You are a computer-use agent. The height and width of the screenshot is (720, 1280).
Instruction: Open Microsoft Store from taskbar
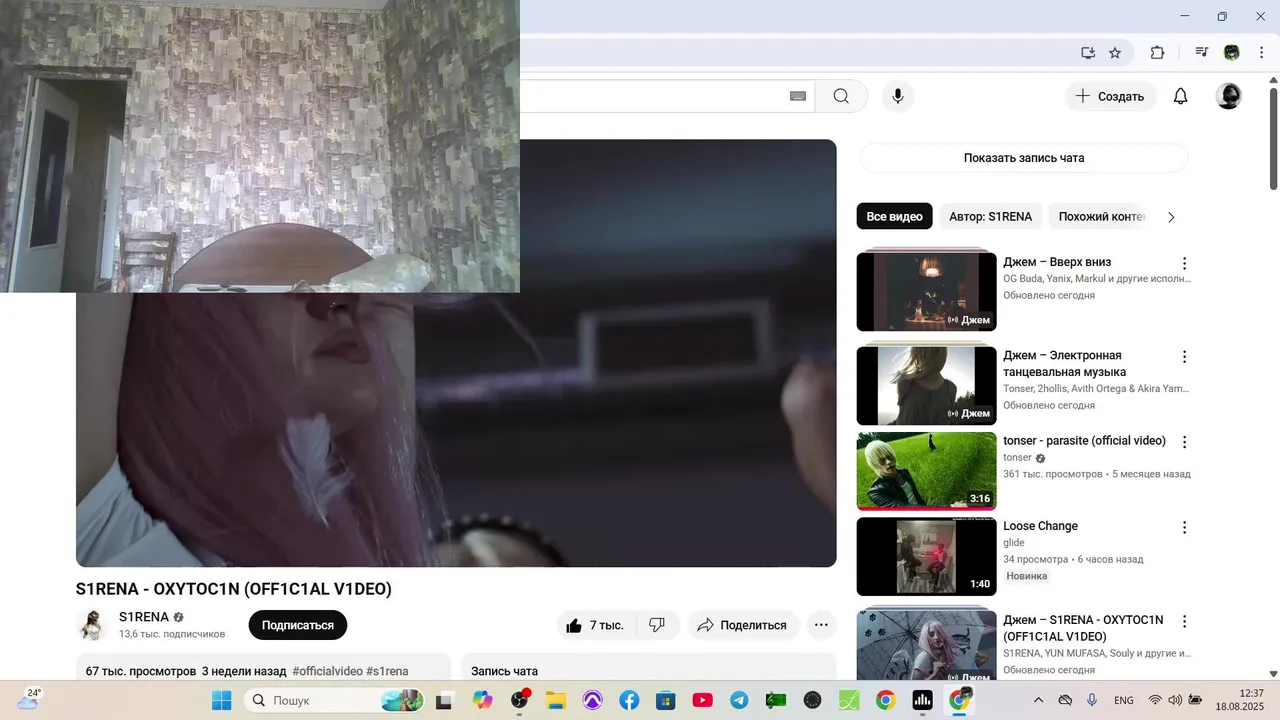(x=665, y=700)
